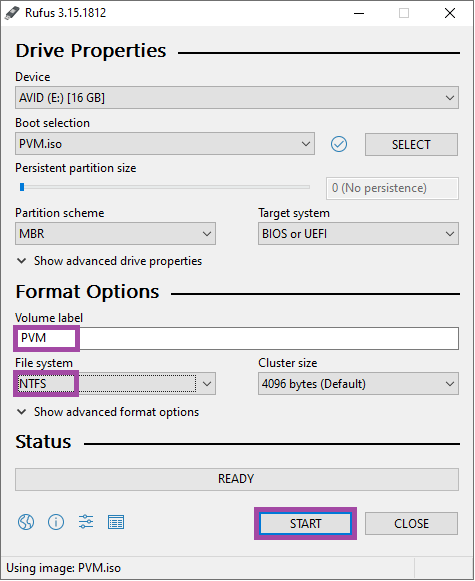Screen dimensions: 475x581
Task: Show the log window icon
Action: pos(116,522)
